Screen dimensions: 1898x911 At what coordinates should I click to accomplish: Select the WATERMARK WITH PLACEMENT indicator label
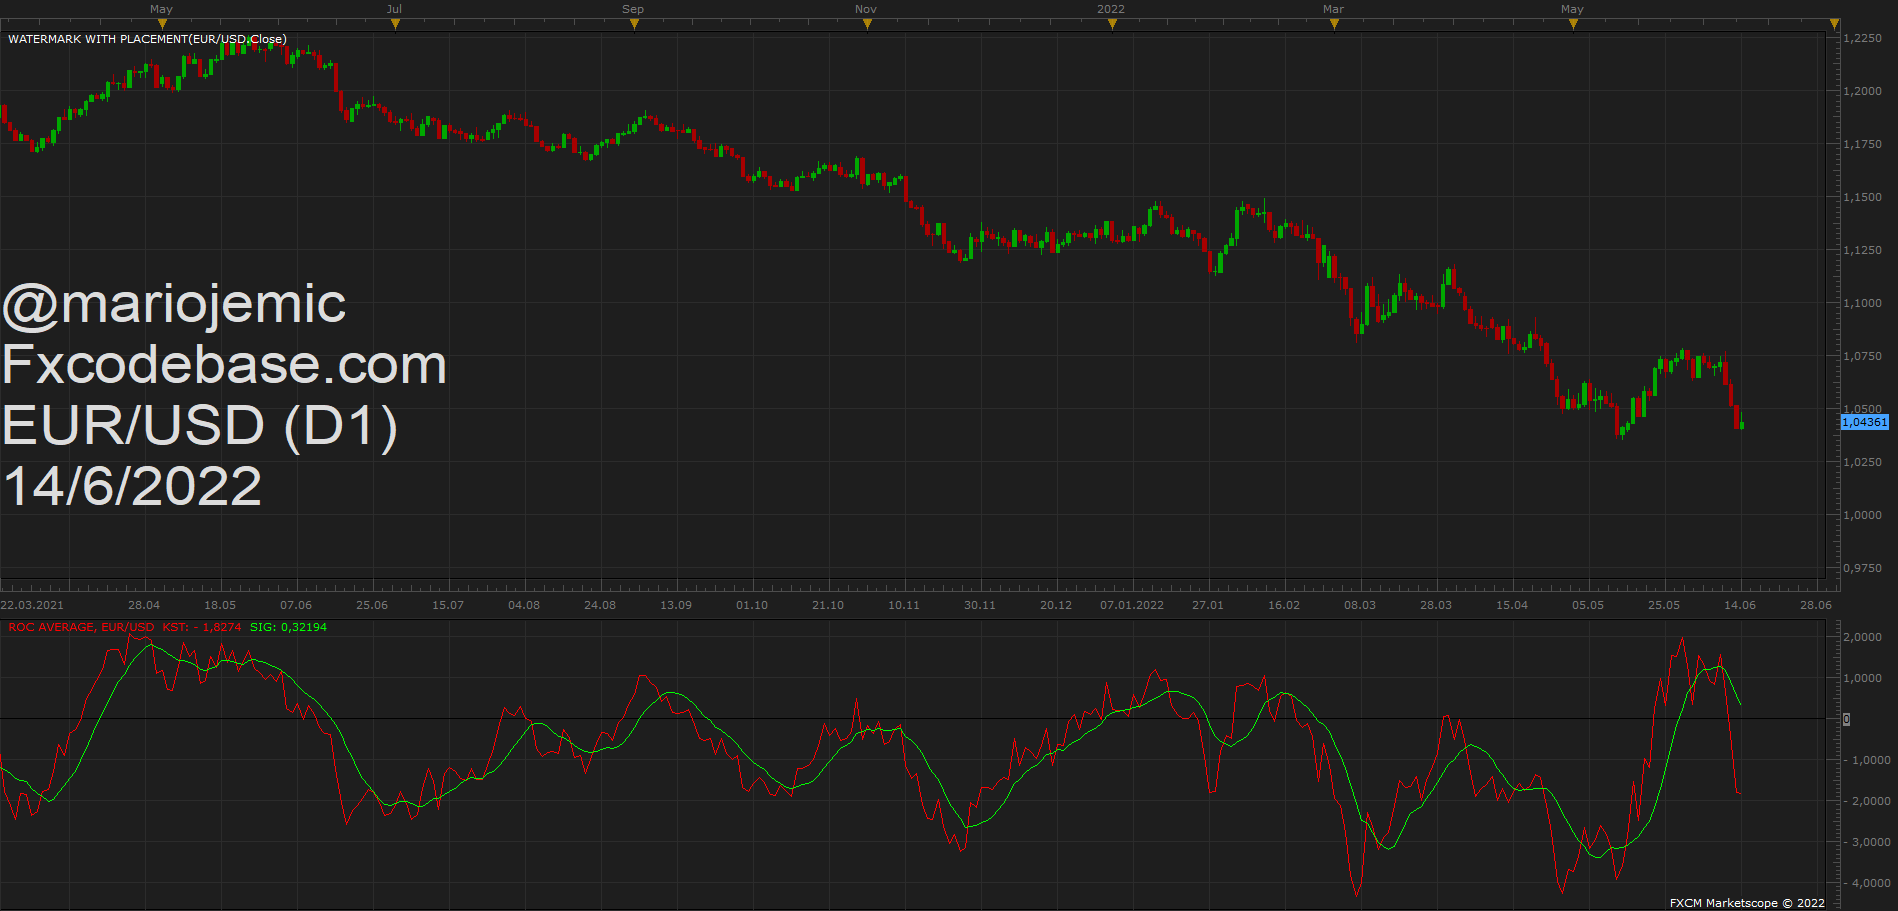click(147, 39)
